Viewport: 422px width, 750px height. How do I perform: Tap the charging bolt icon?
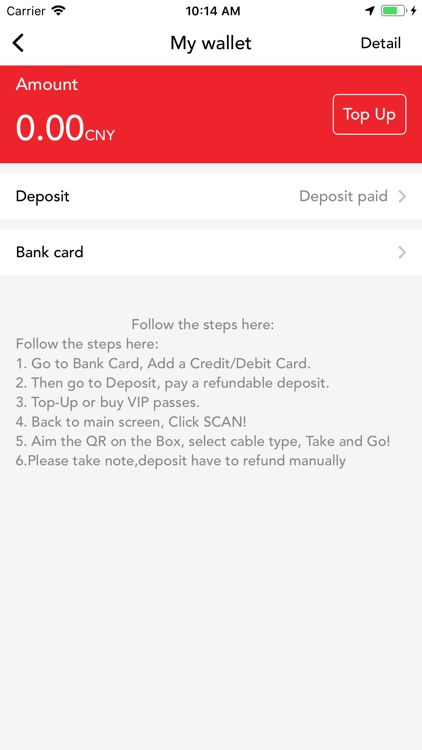pyautogui.click(x=413, y=11)
